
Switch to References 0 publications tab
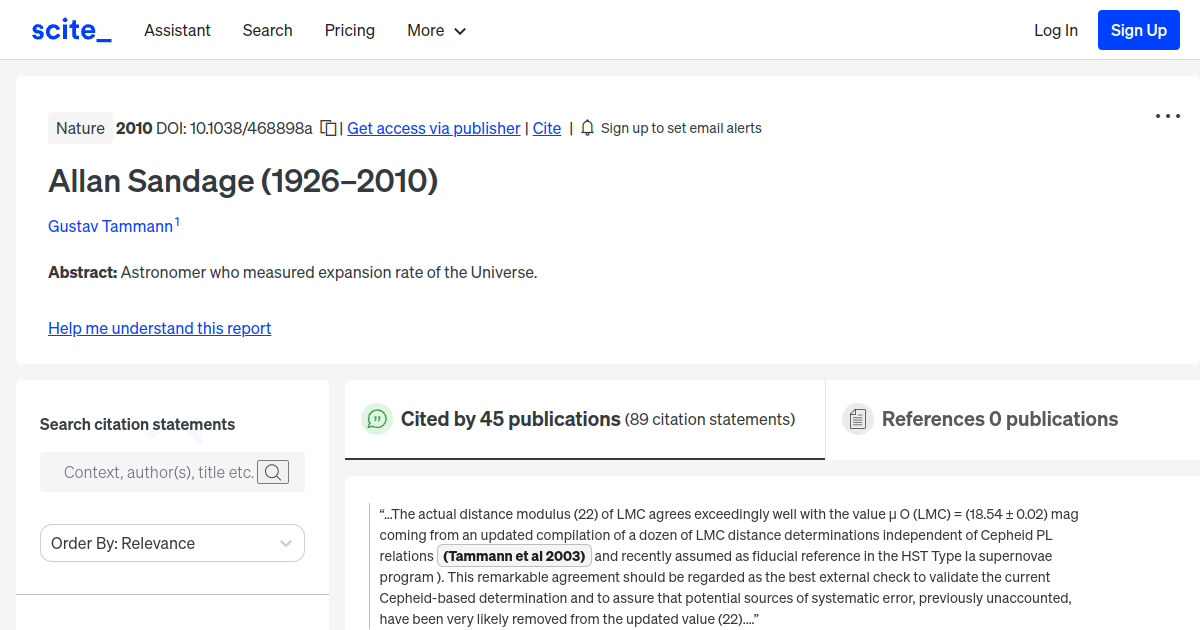(x=999, y=419)
